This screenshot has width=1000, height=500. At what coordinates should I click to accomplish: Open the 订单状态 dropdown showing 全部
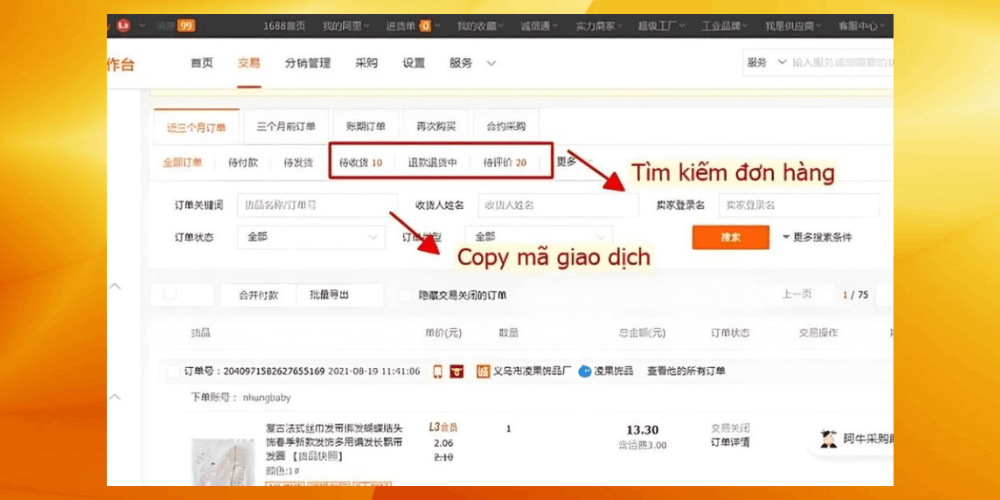click(x=310, y=237)
